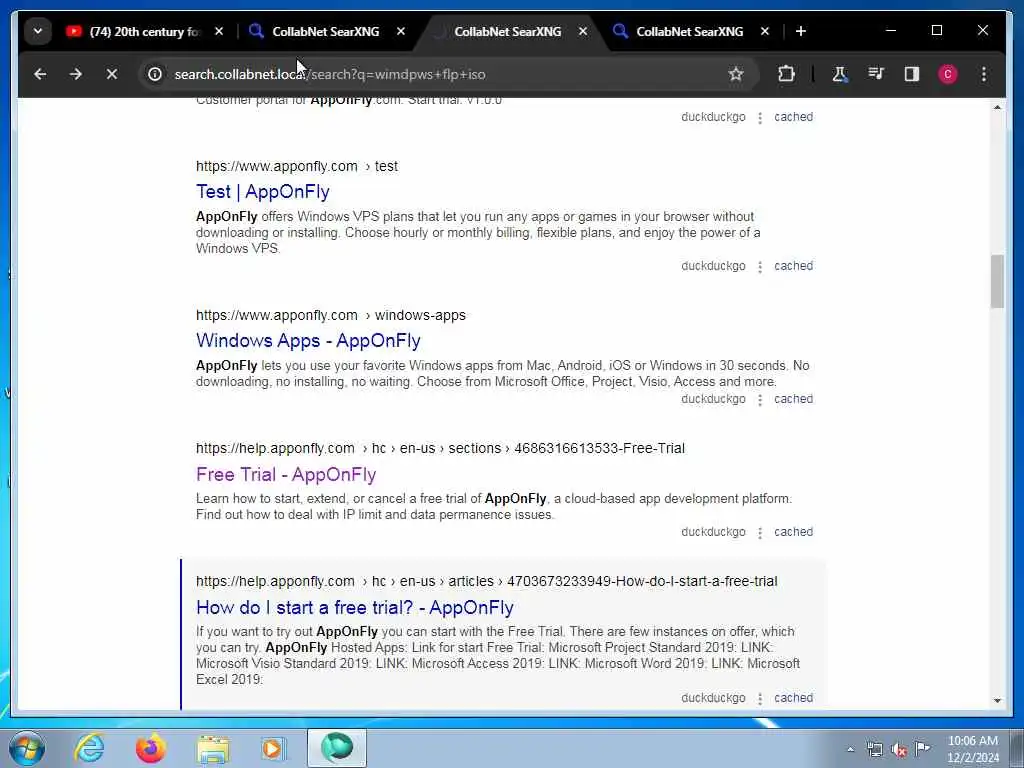The image size is (1024, 768).
Task: Open cached link for Free Trial result
Action: click(793, 532)
